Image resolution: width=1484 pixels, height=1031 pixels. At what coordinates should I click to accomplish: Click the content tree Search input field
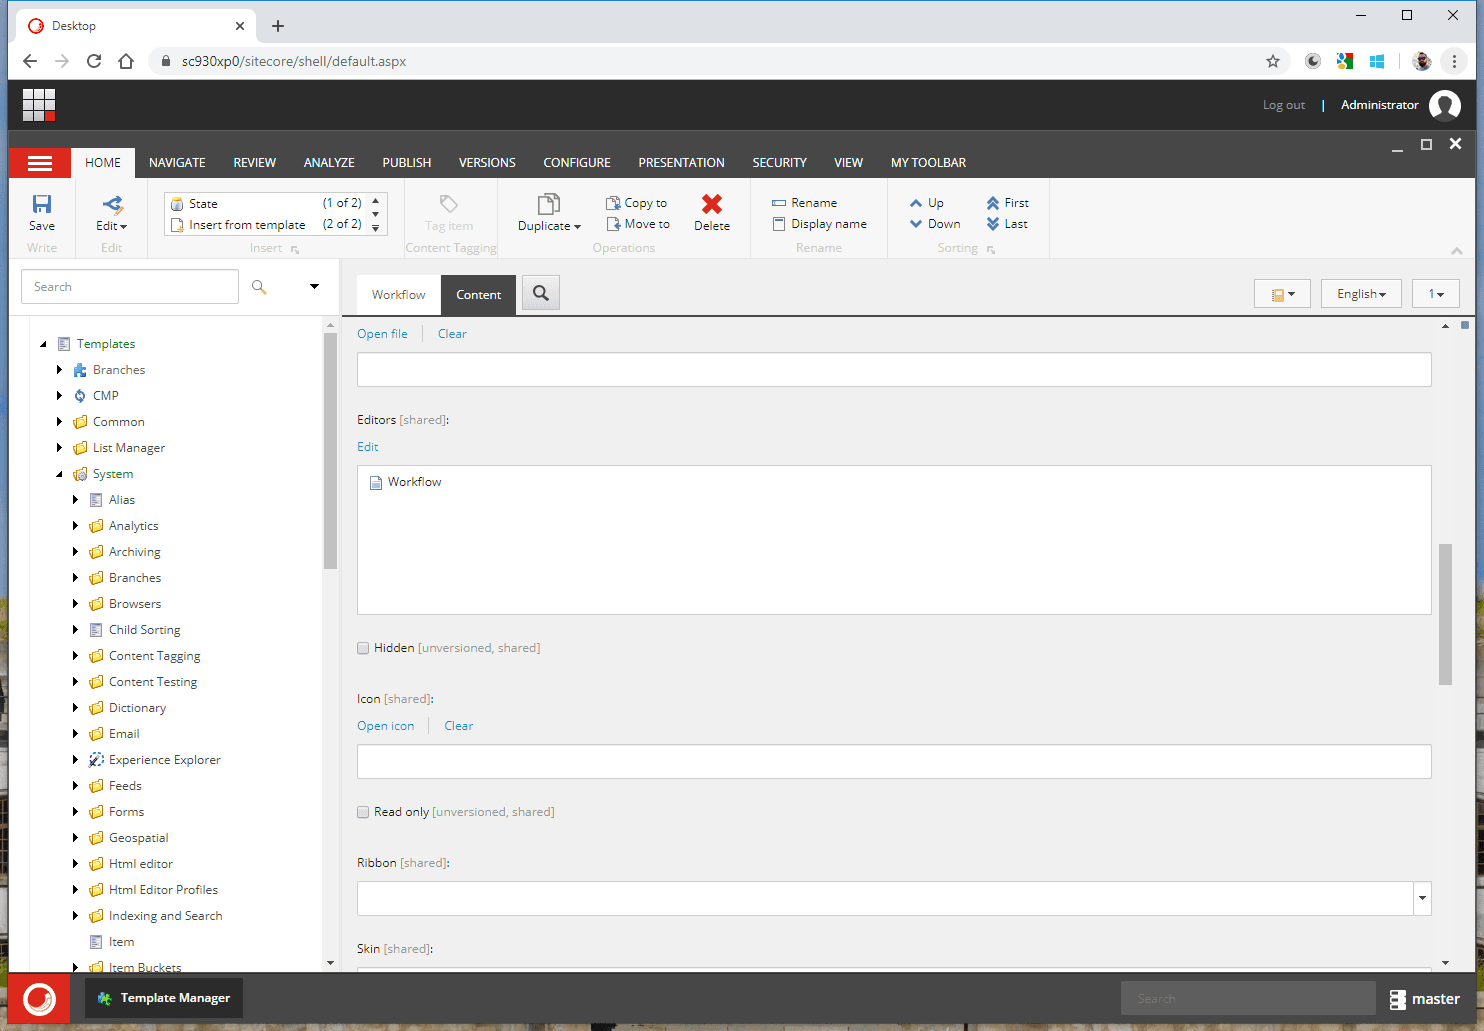[130, 287]
